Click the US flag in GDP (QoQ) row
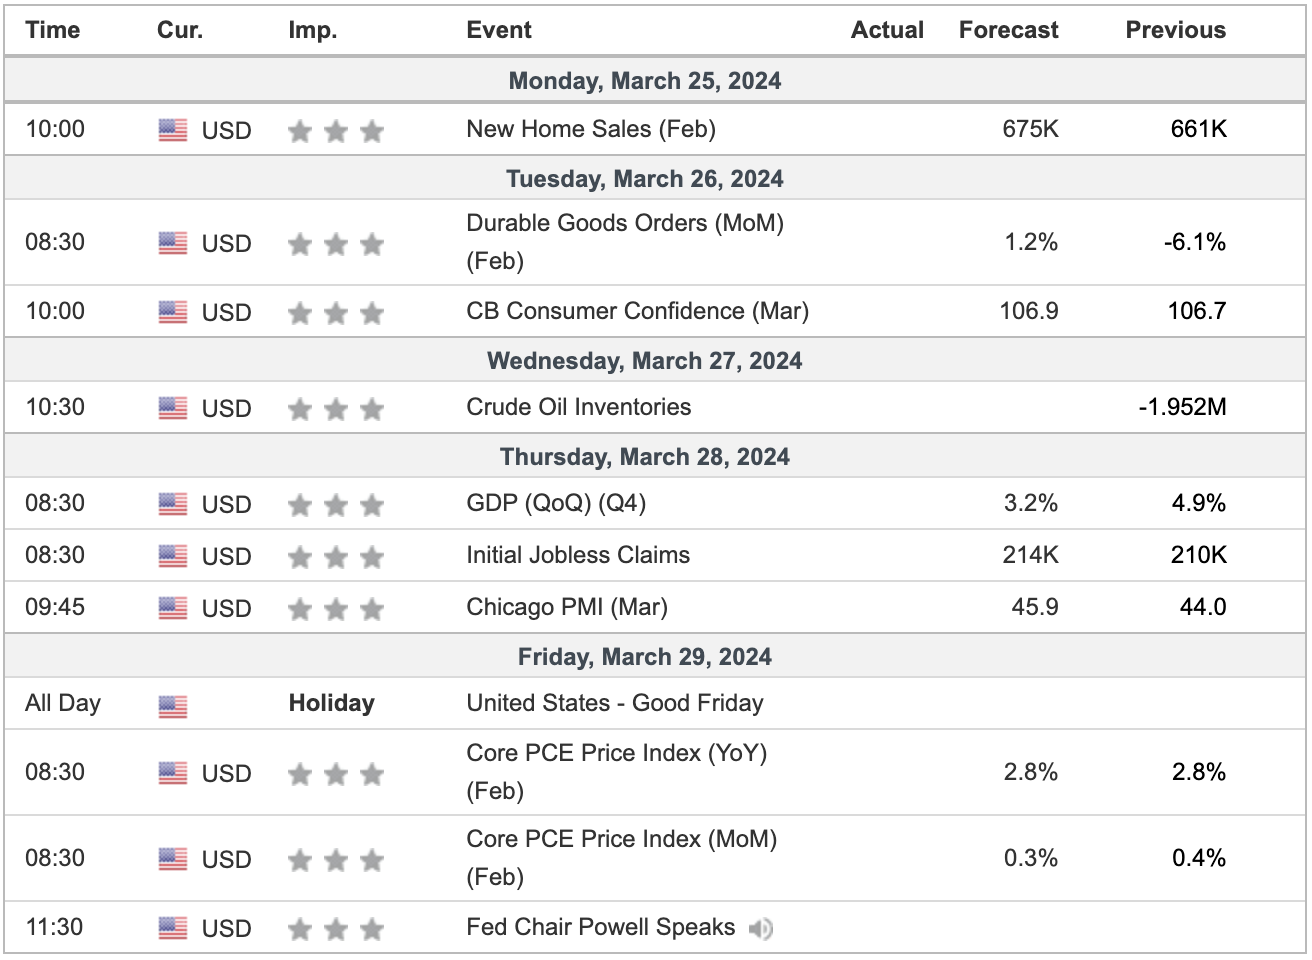Viewport: 1312px width, 960px height. click(x=173, y=504)
